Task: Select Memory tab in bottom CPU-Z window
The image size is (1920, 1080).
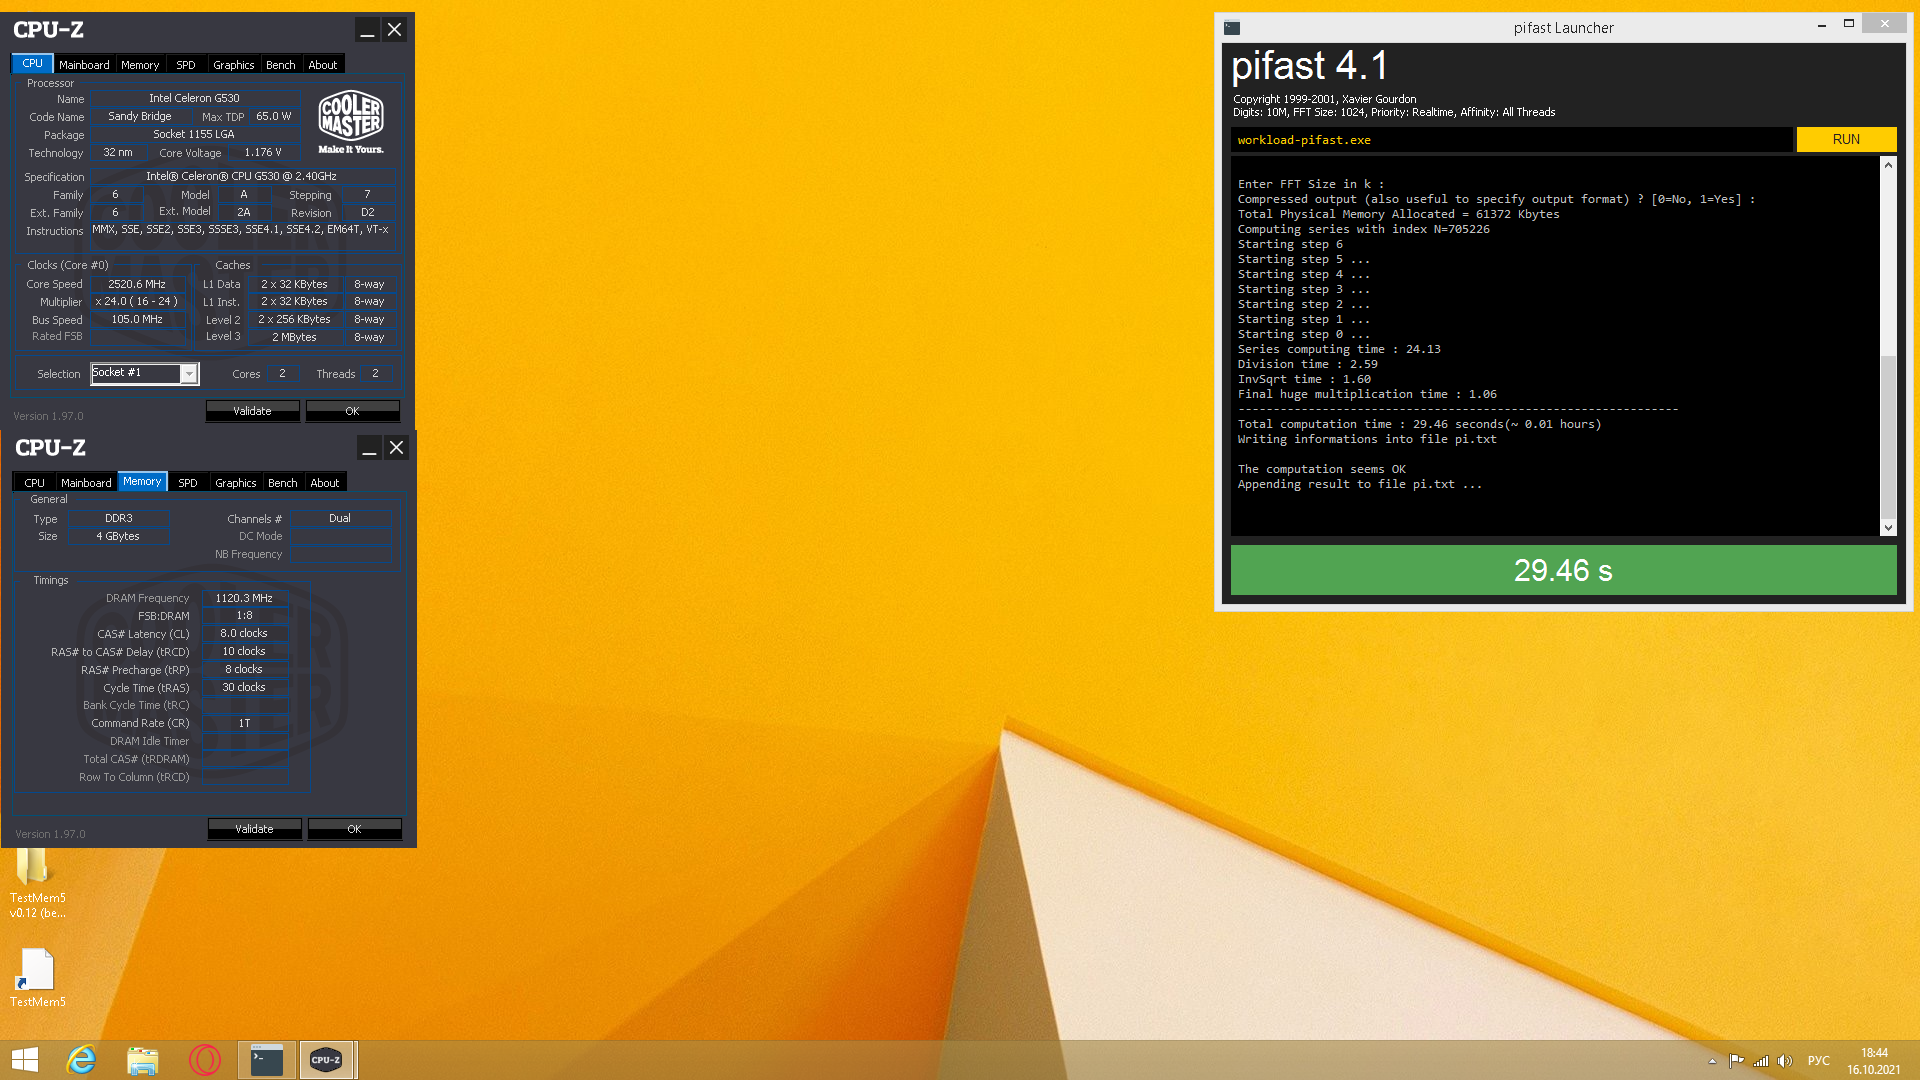Action: point(142,482)
